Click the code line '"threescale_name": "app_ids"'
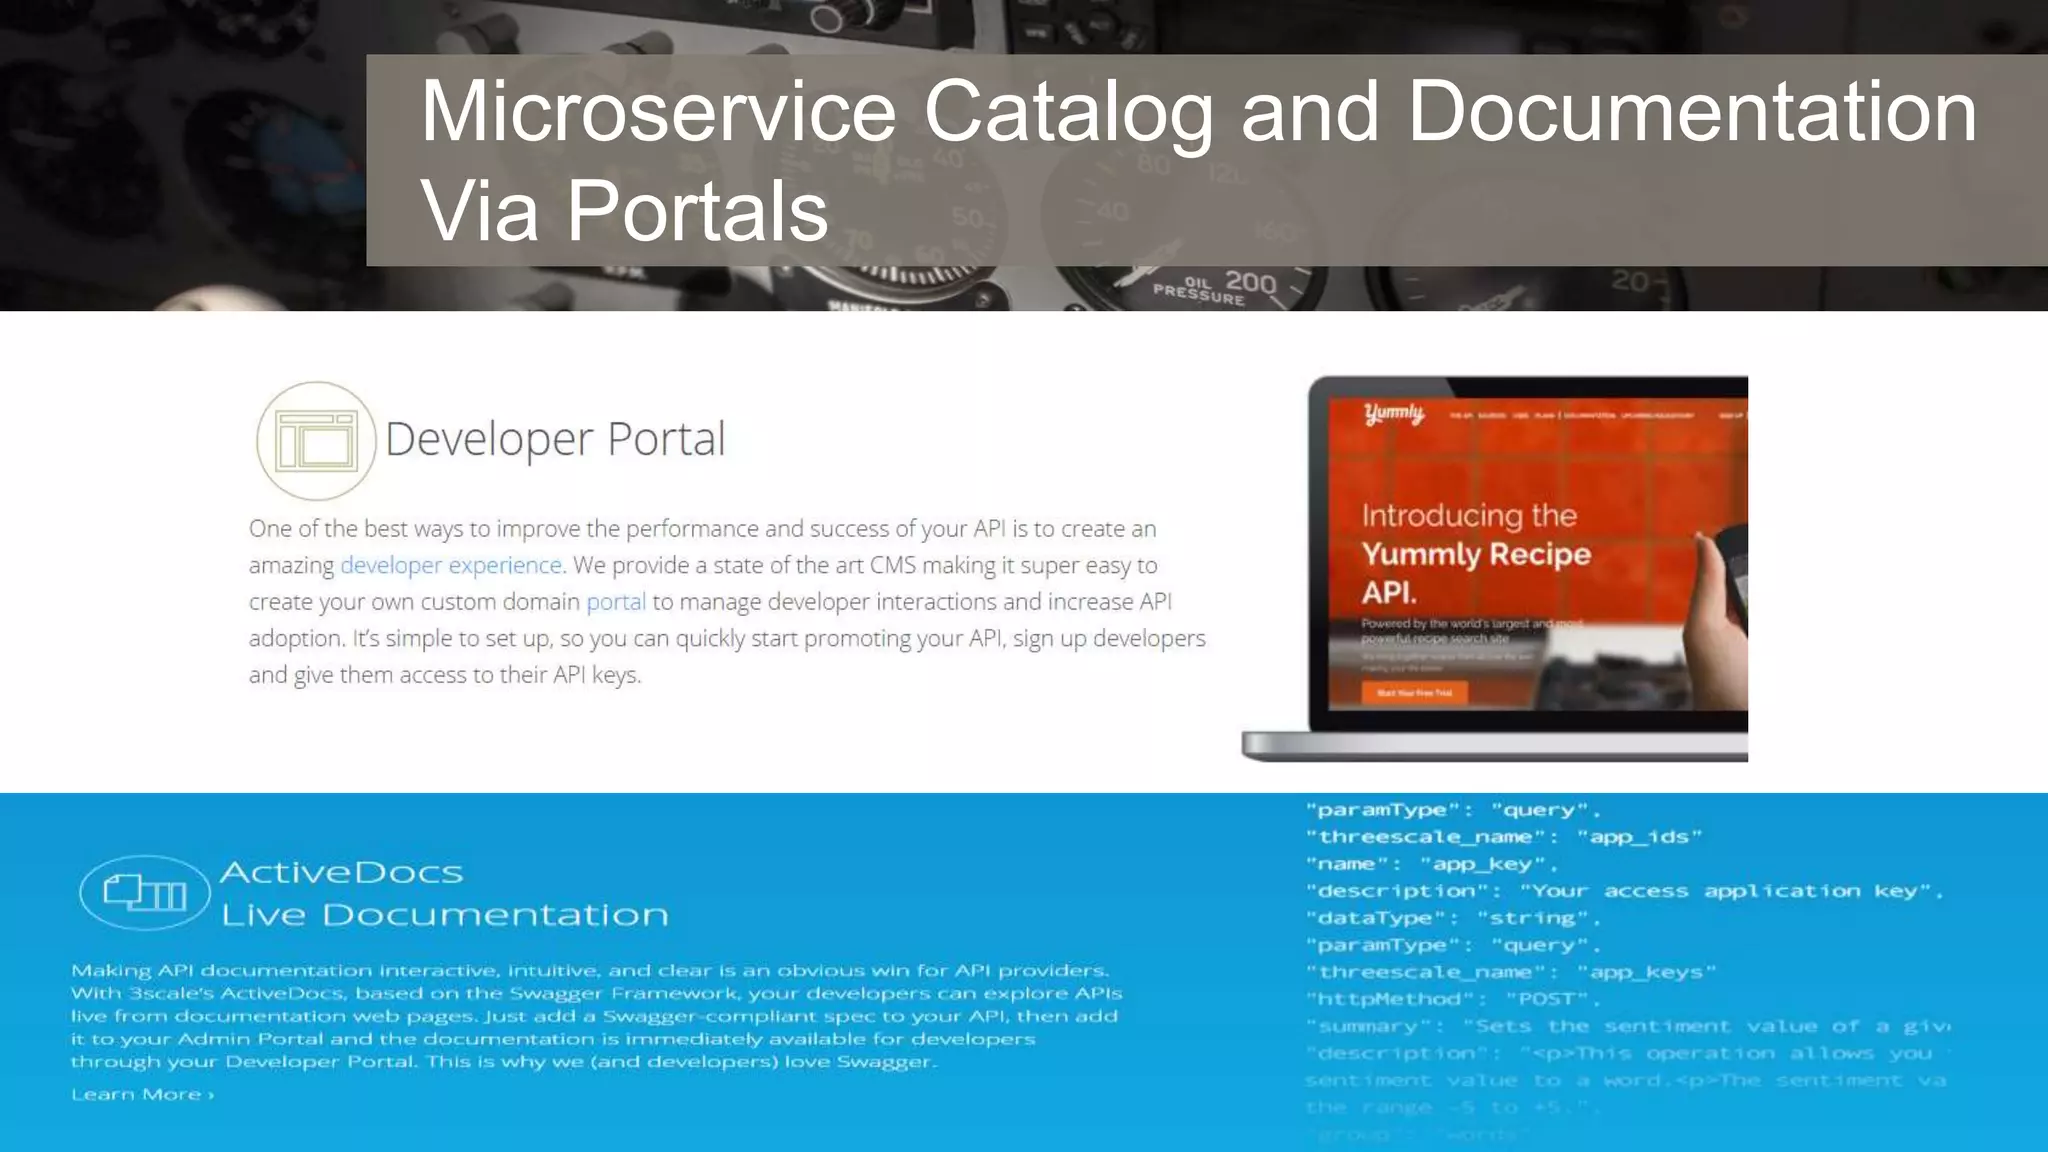This screenshot has height=1152, width=2048. [x=1503, y=837]
